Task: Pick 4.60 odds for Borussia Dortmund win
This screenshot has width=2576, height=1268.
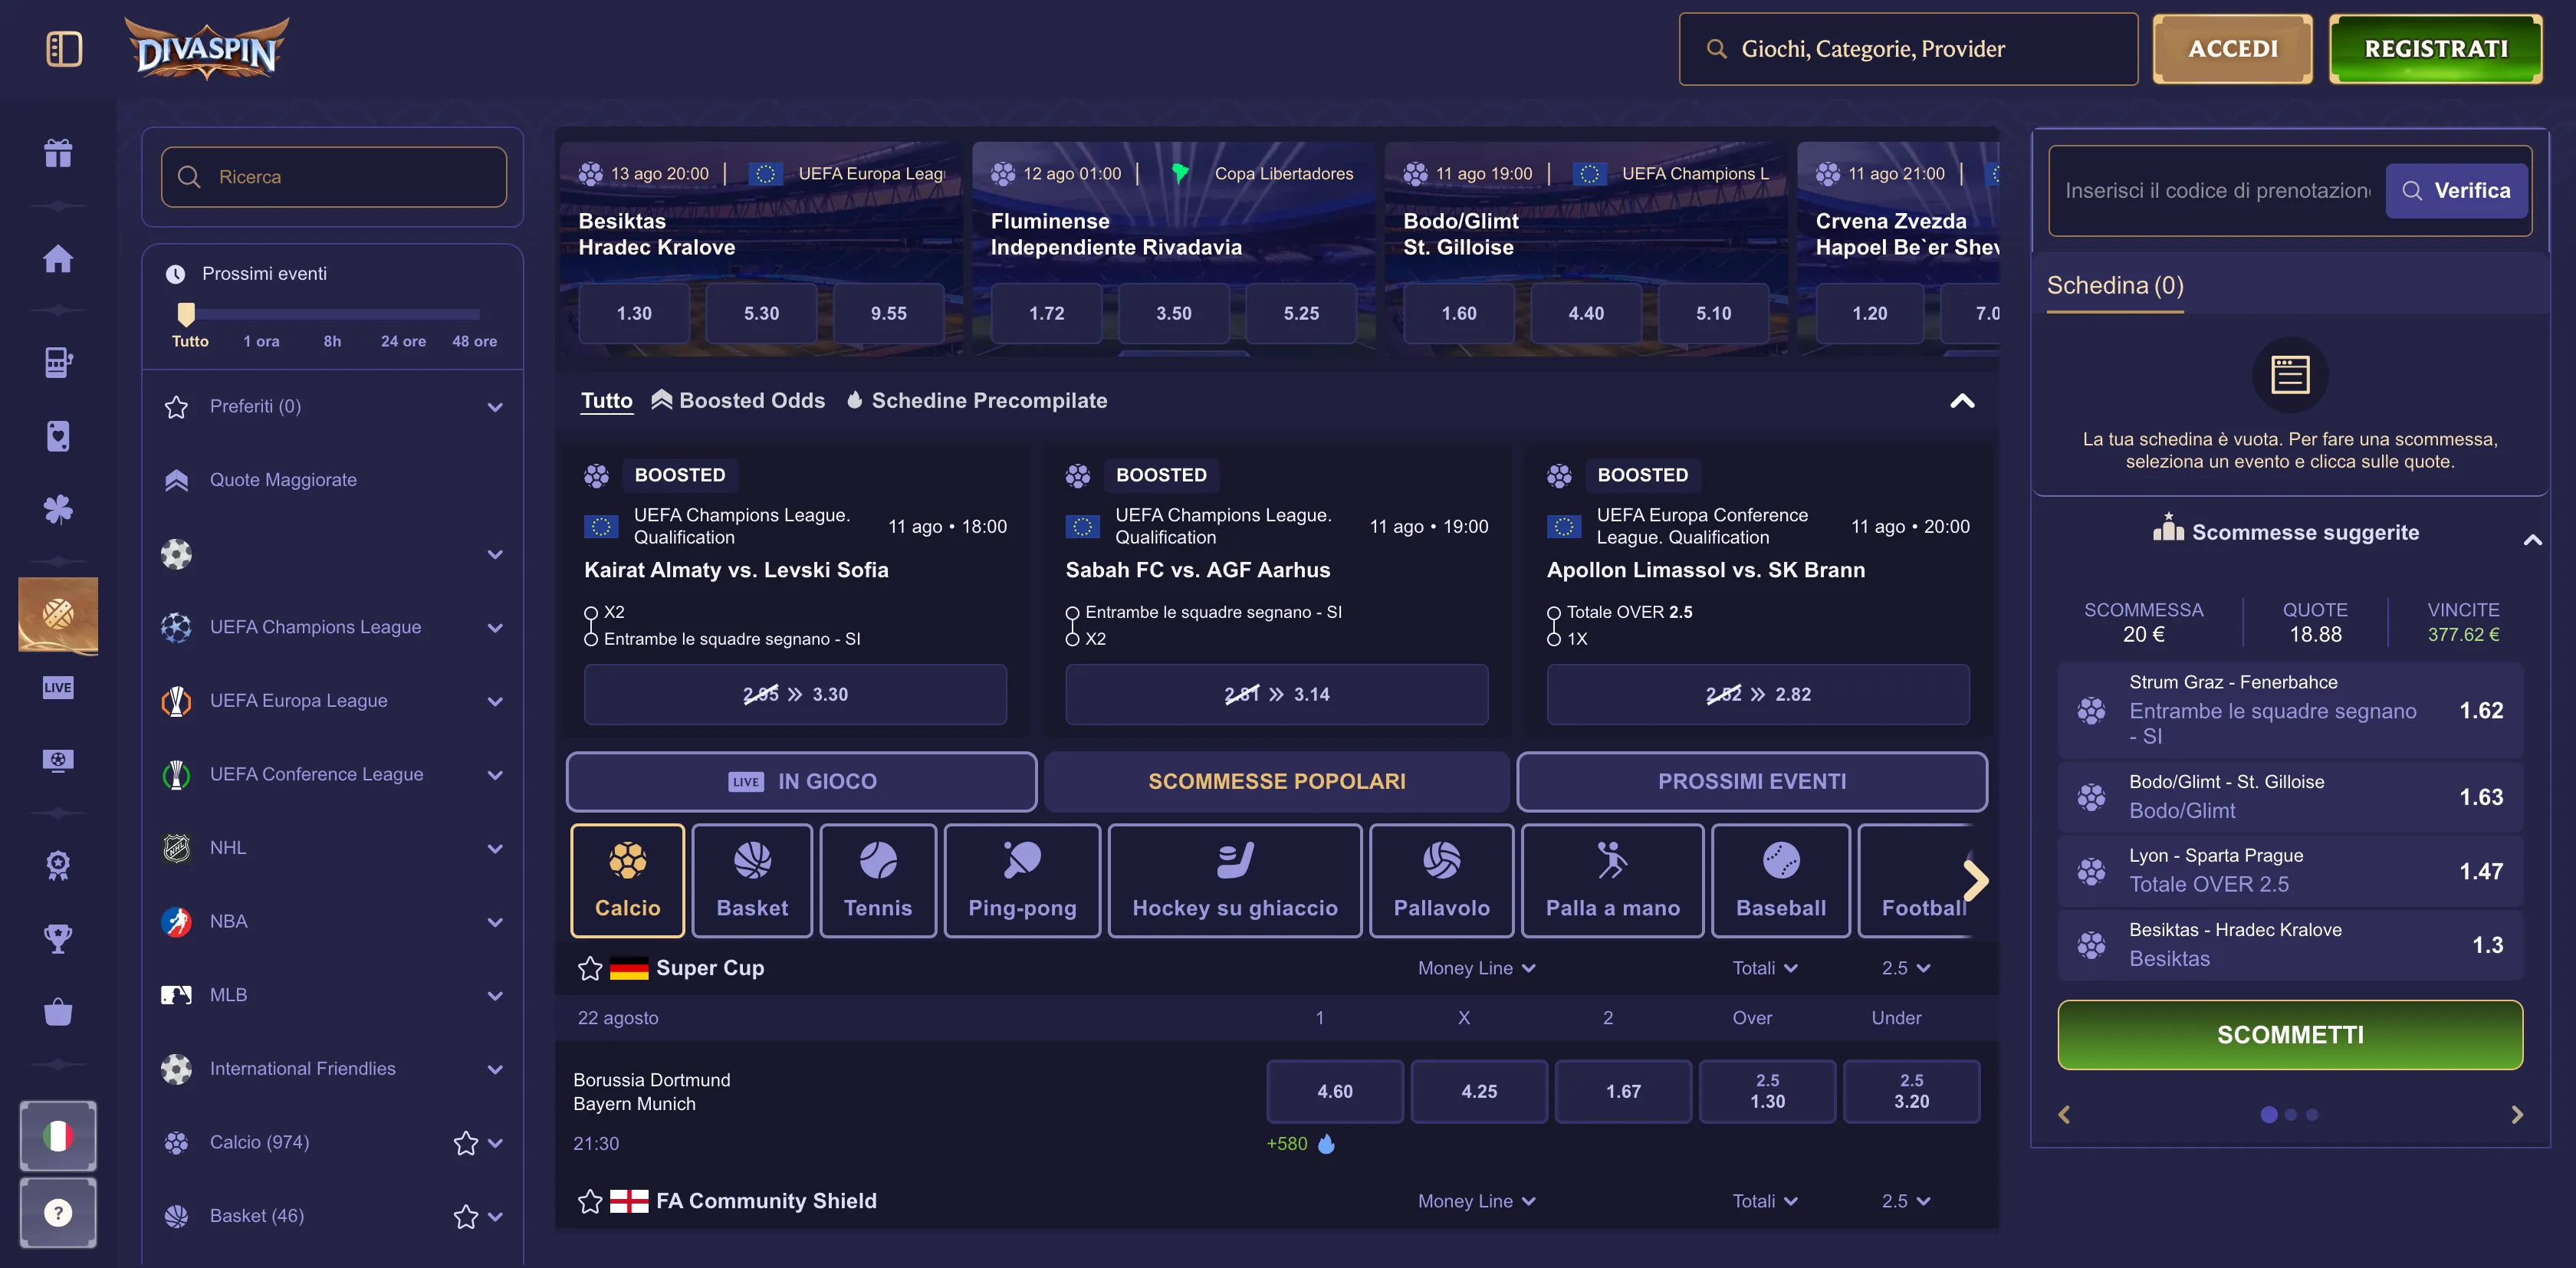Action: 1335,1092
